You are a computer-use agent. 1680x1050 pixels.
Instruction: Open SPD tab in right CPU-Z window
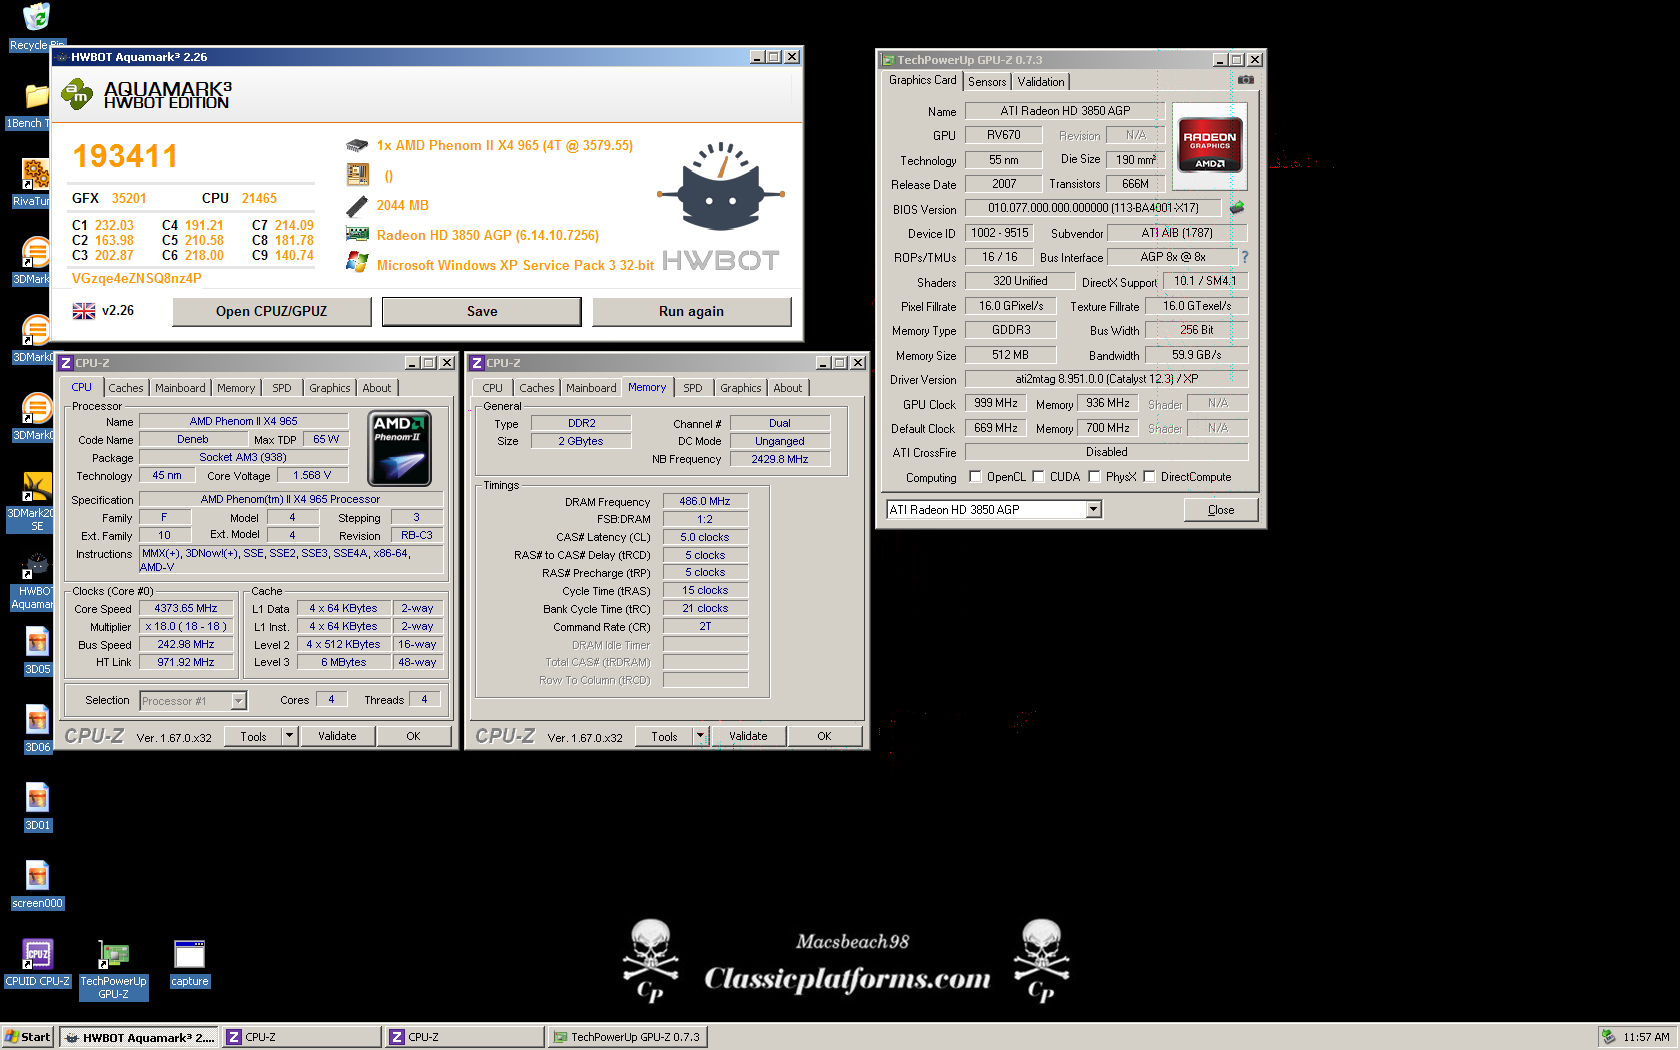[693, 388]
